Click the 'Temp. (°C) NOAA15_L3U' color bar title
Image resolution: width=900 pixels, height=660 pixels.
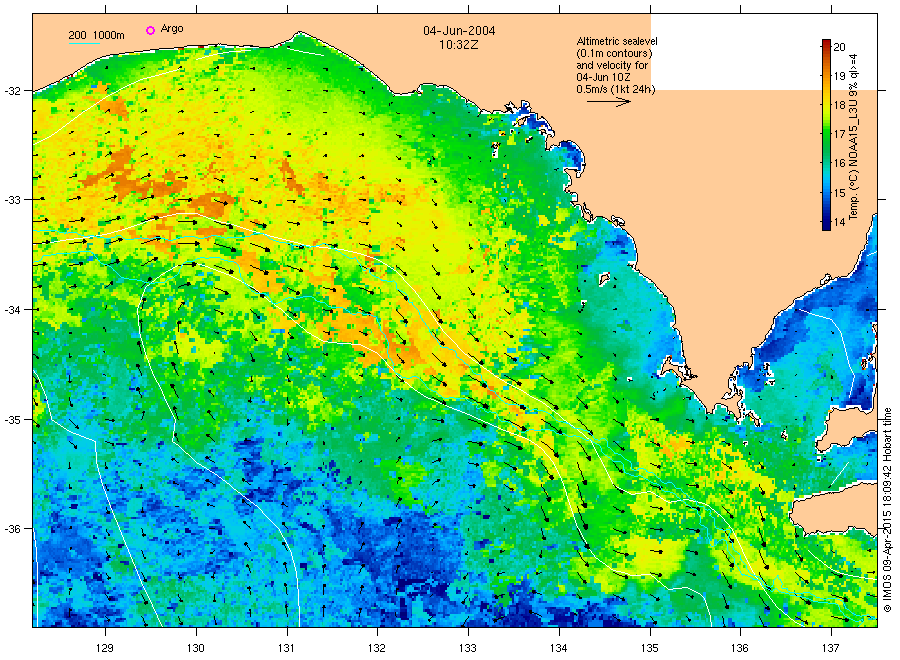tap(854, 136)
